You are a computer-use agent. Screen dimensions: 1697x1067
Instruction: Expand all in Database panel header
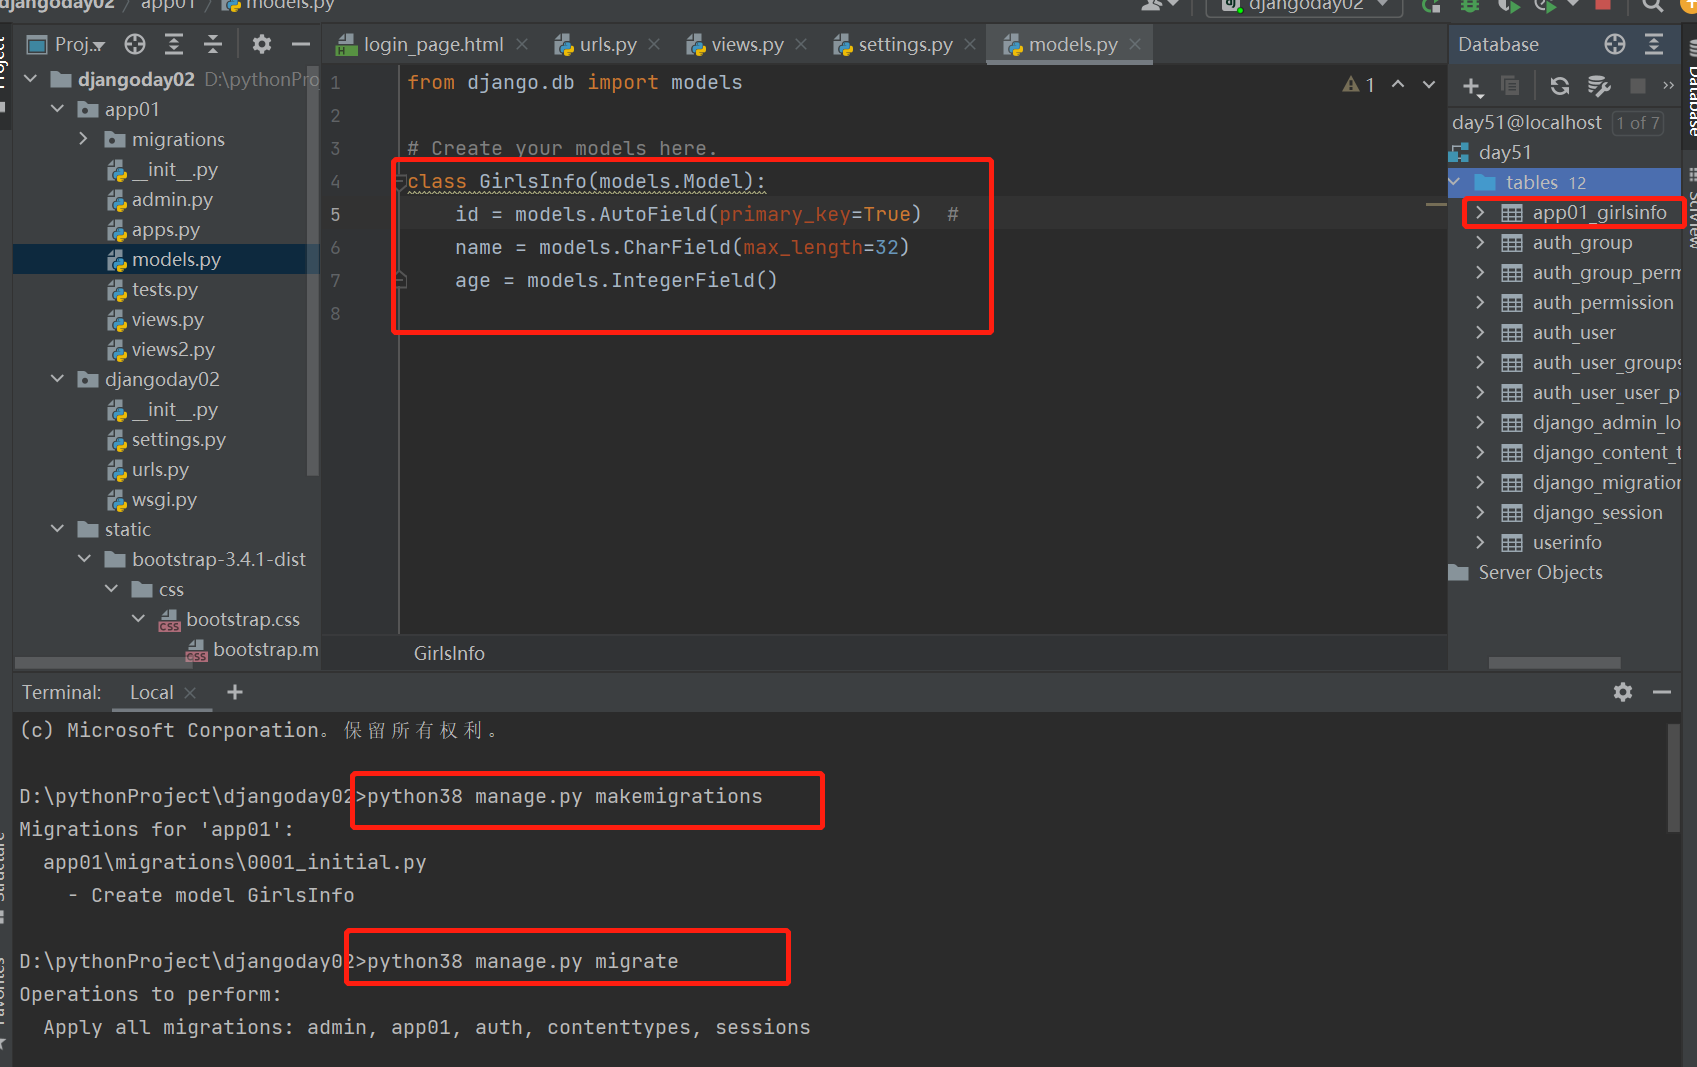click(x=1654, y=44)
